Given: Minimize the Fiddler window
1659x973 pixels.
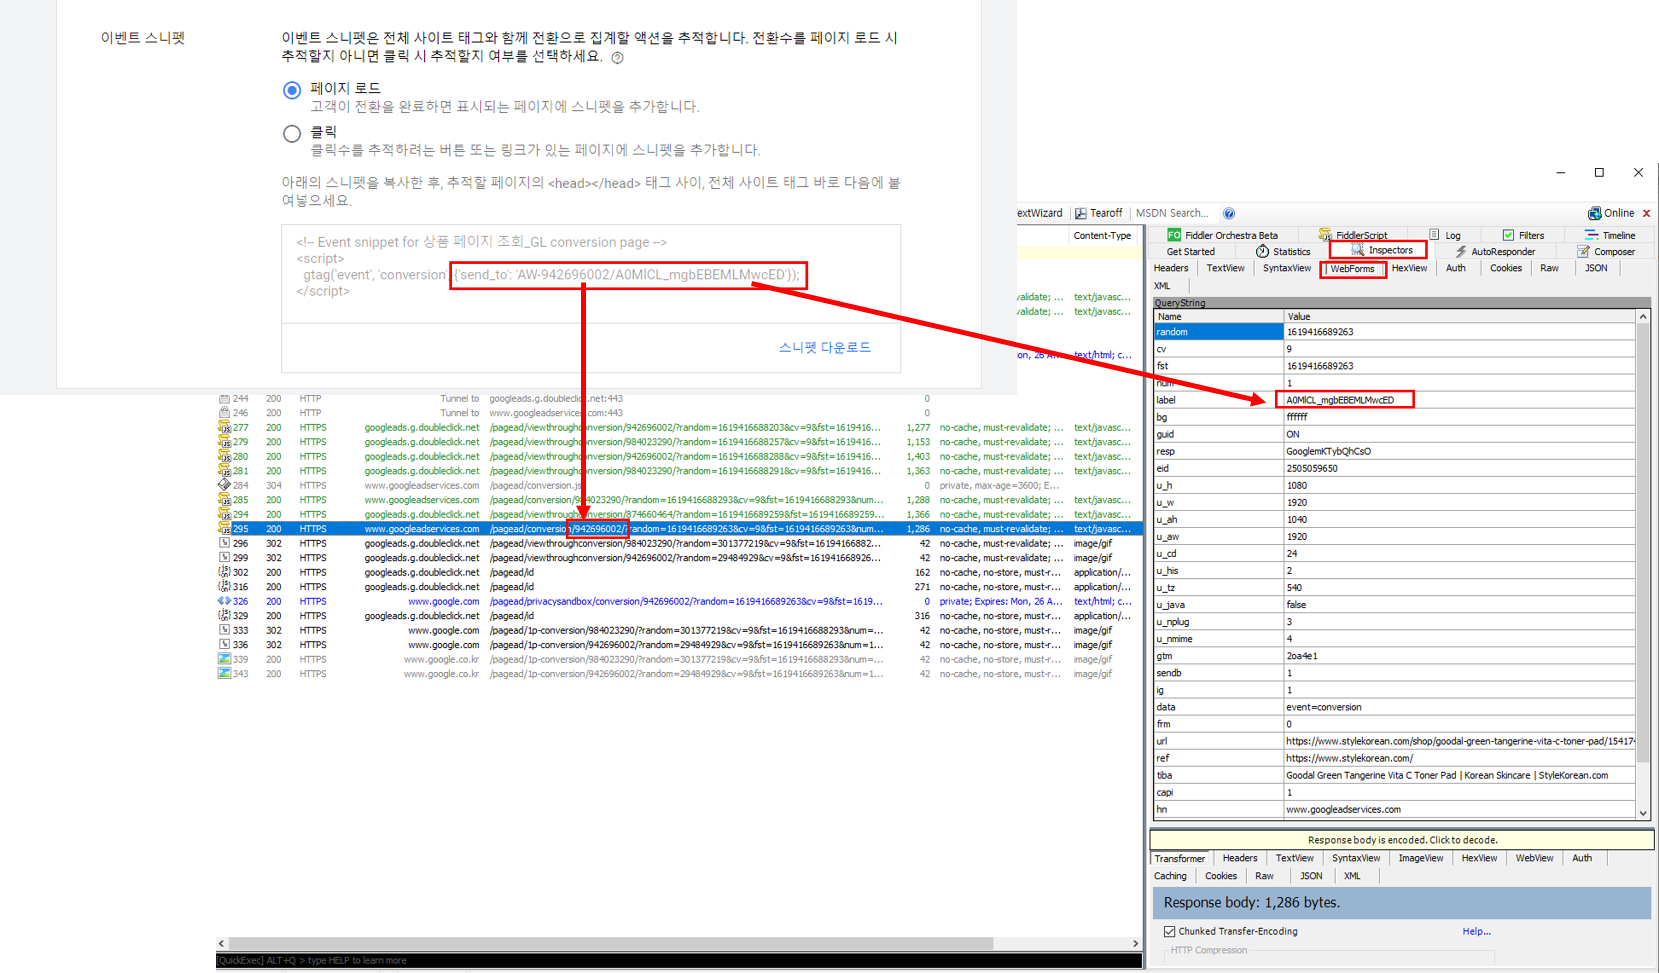Looking at the screenshot, I should (x=1560, y=172).
